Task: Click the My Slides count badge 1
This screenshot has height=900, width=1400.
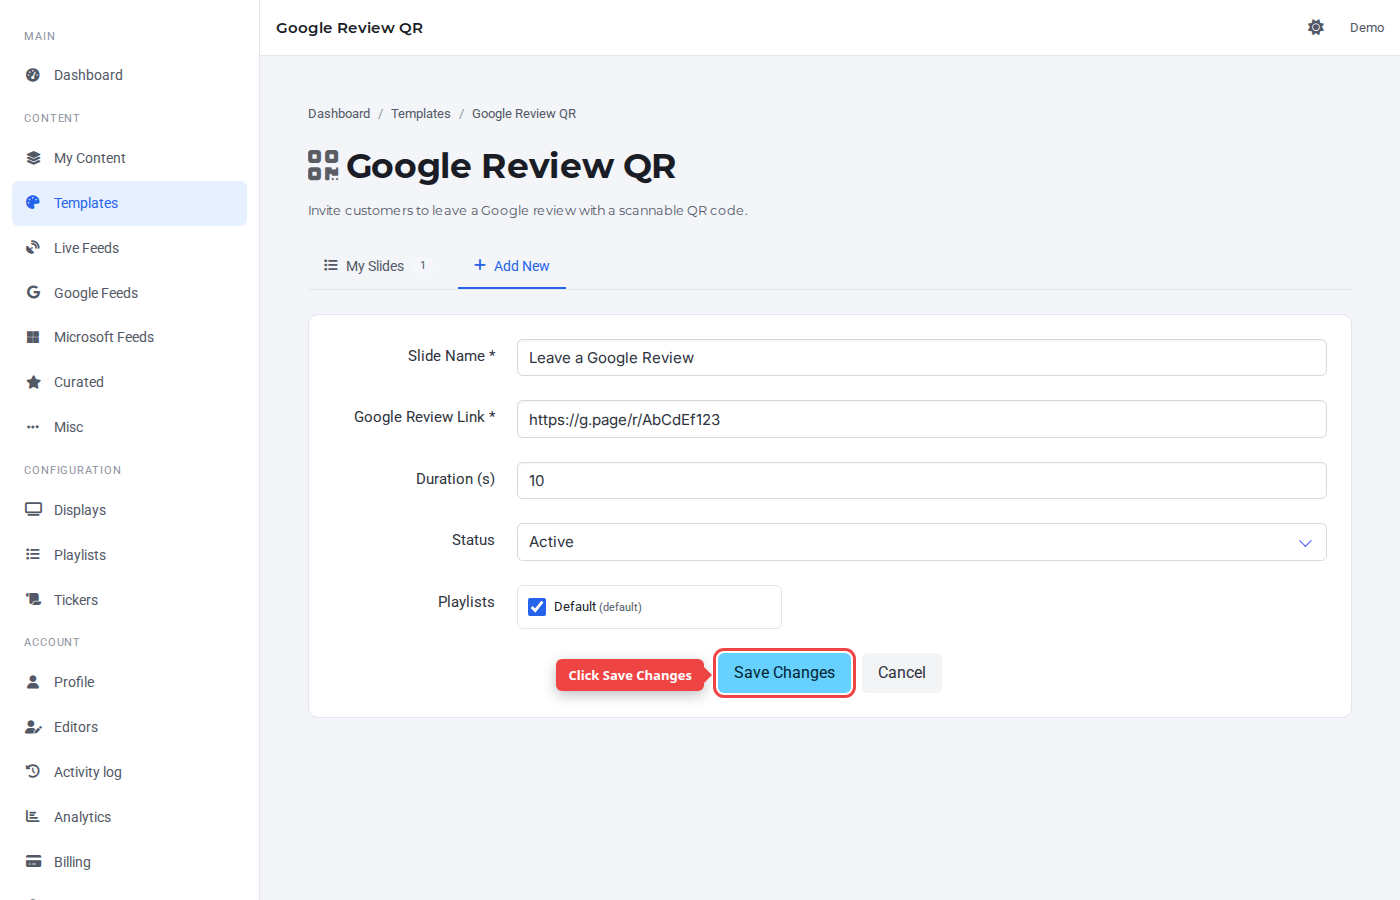Action: pos(423,265)
